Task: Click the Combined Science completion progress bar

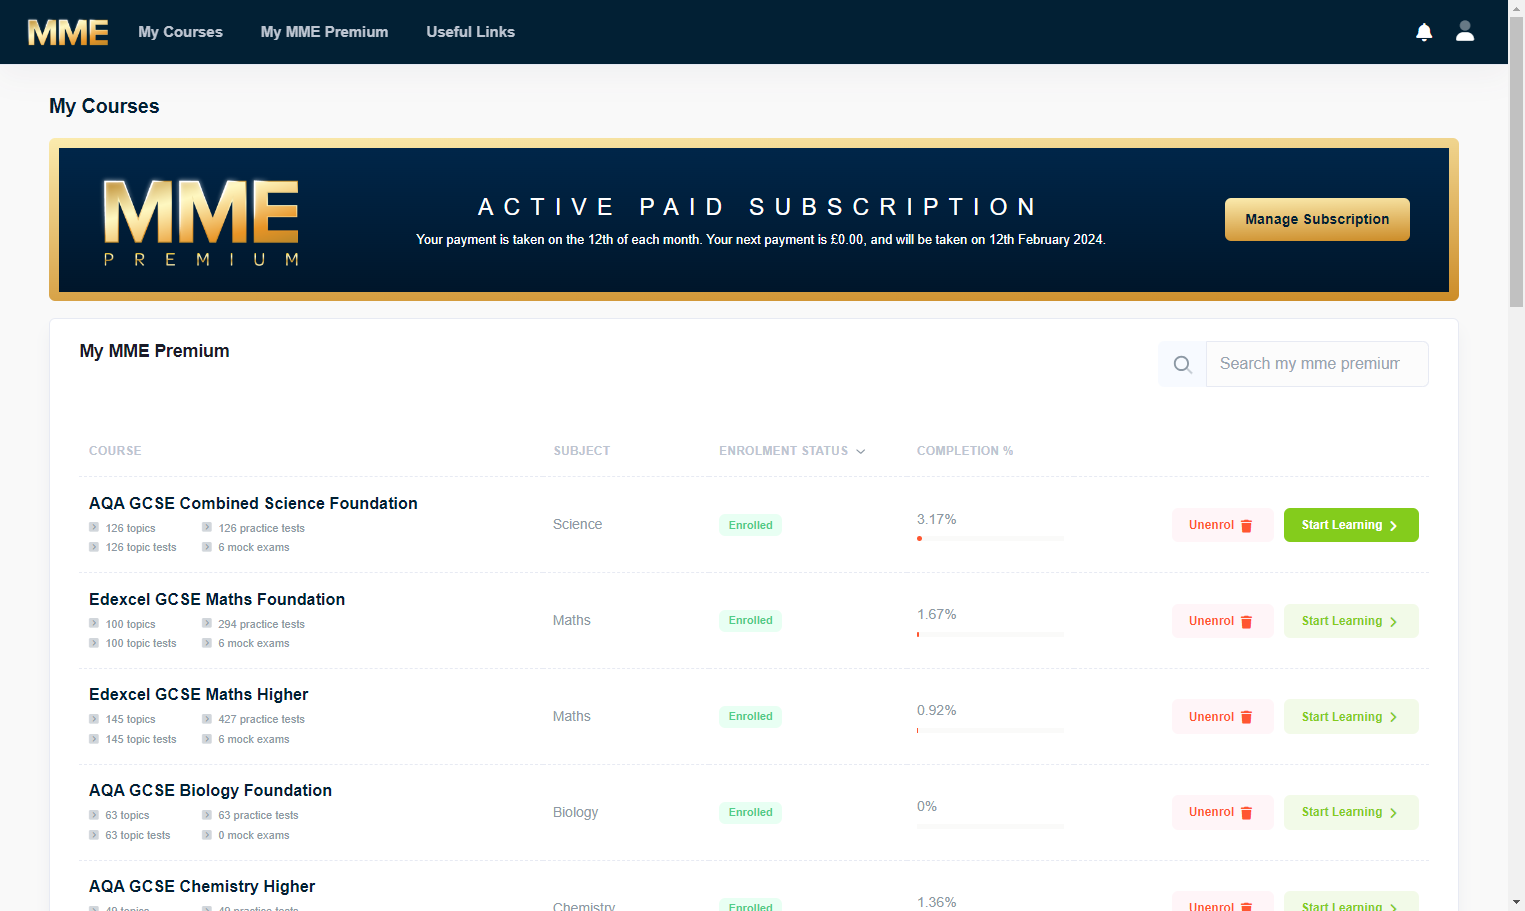Action: click(990, 538)
